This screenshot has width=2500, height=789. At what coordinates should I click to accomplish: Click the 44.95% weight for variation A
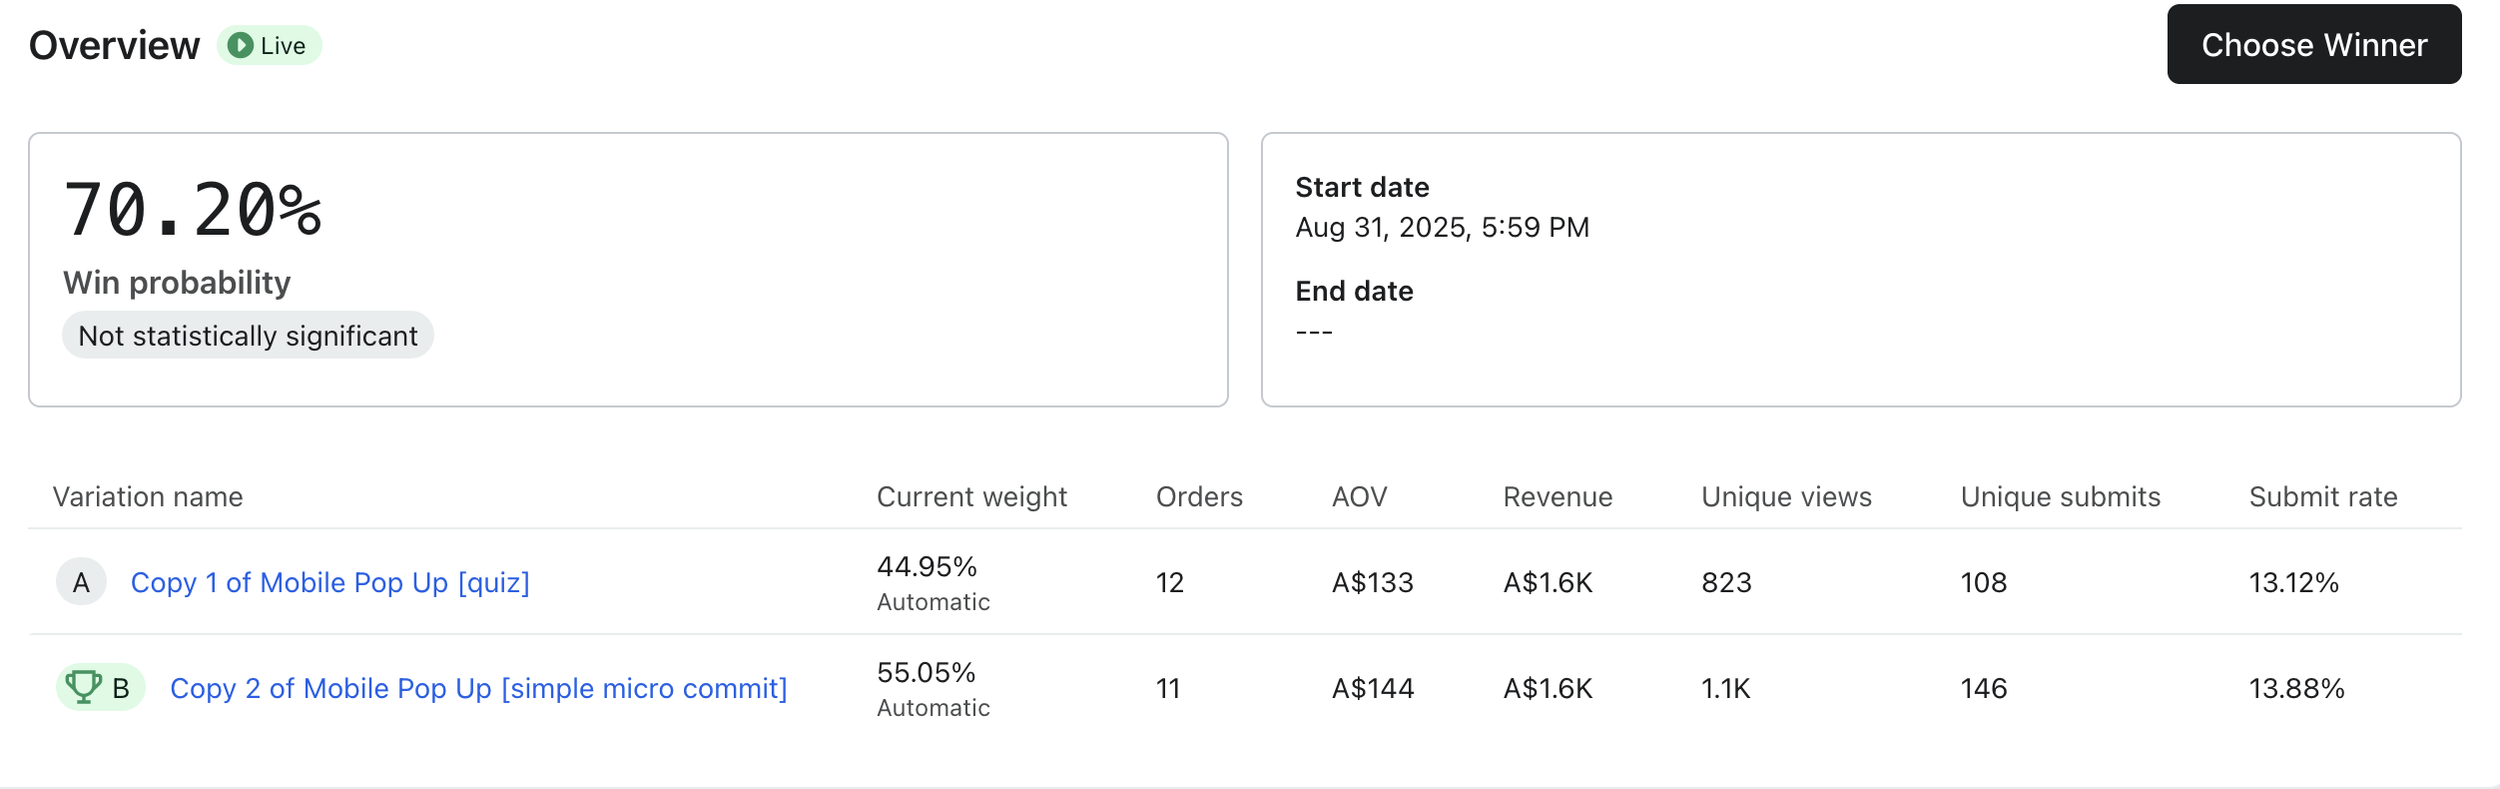coord(926,567)
